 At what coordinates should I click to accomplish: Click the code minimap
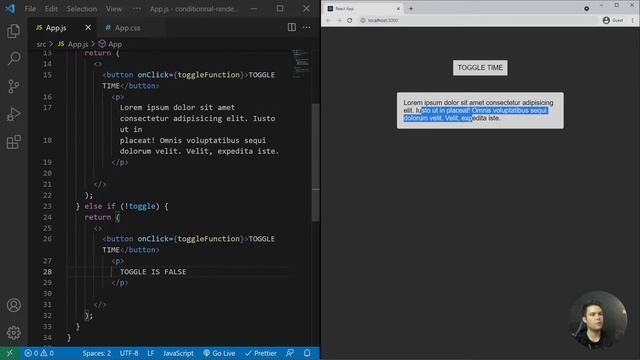click(301, 63)
